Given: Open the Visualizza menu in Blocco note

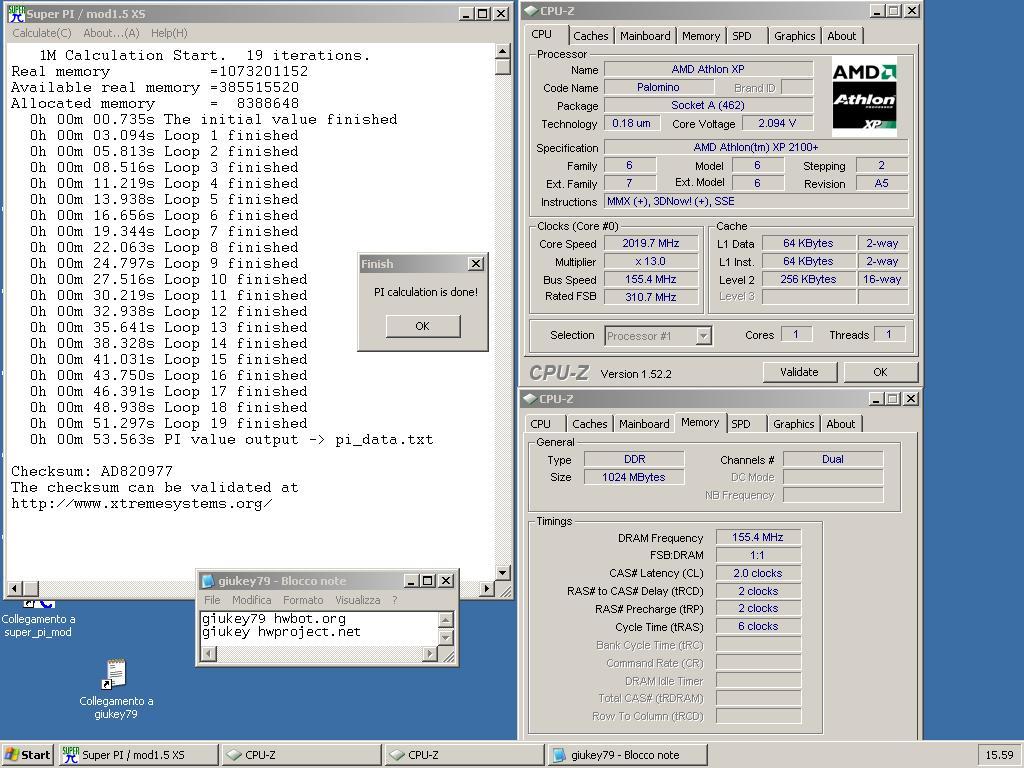Looking at the screenshot, I should click(x=358, y=600).
